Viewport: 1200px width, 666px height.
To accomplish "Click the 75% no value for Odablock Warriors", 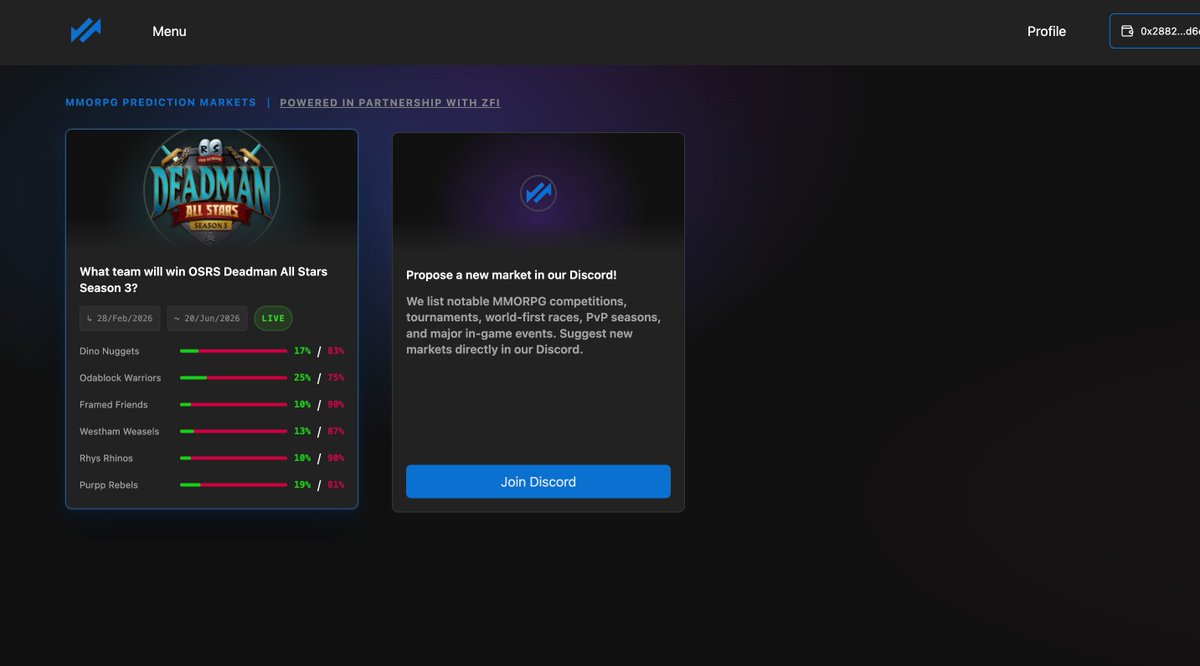I will 336,378.
